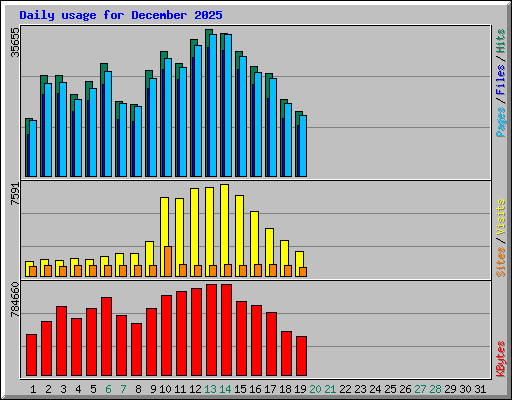Click day label 28 on the x-axis
The width and height of the screenshot is (512, 400).
click(x=436, y=389)
